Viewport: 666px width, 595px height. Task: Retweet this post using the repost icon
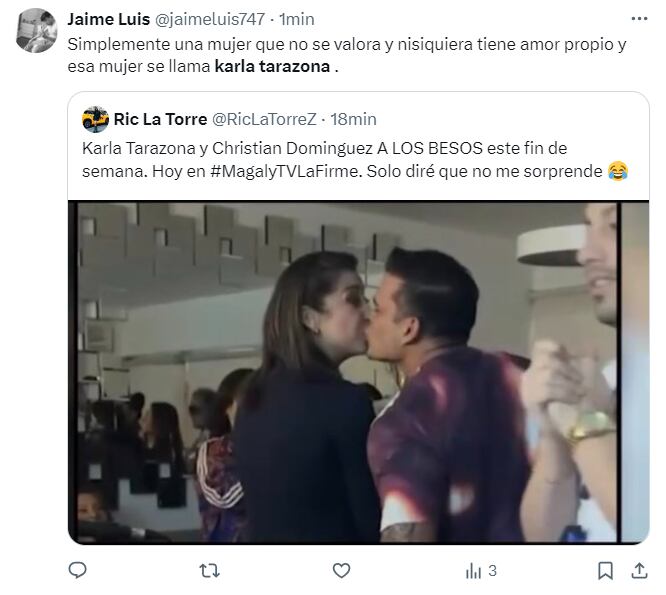click(x=209, y=570)
